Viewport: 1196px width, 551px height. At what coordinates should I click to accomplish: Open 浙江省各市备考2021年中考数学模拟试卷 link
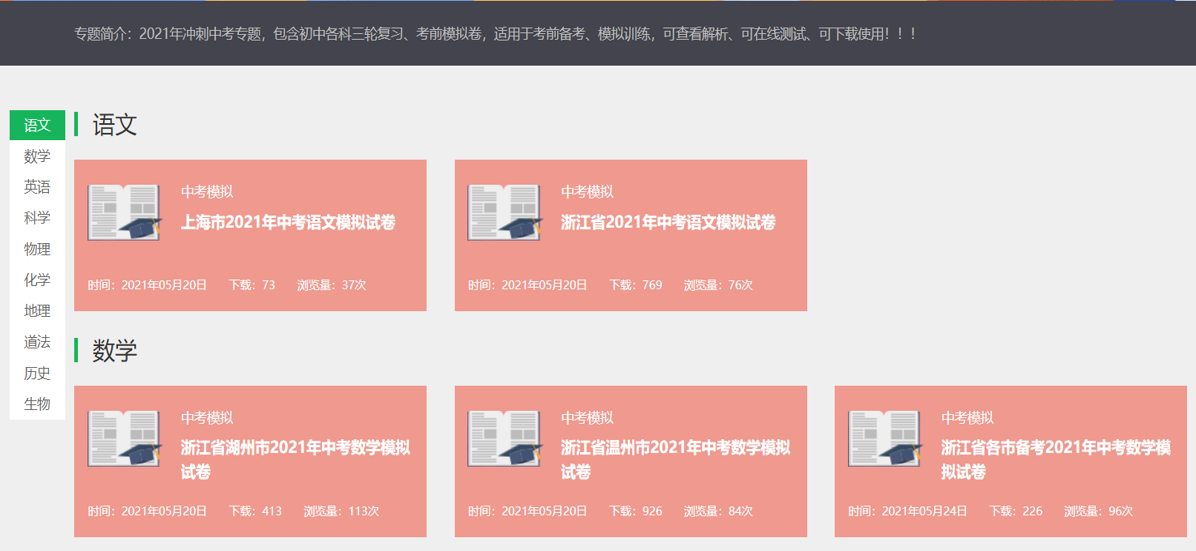1056,460
